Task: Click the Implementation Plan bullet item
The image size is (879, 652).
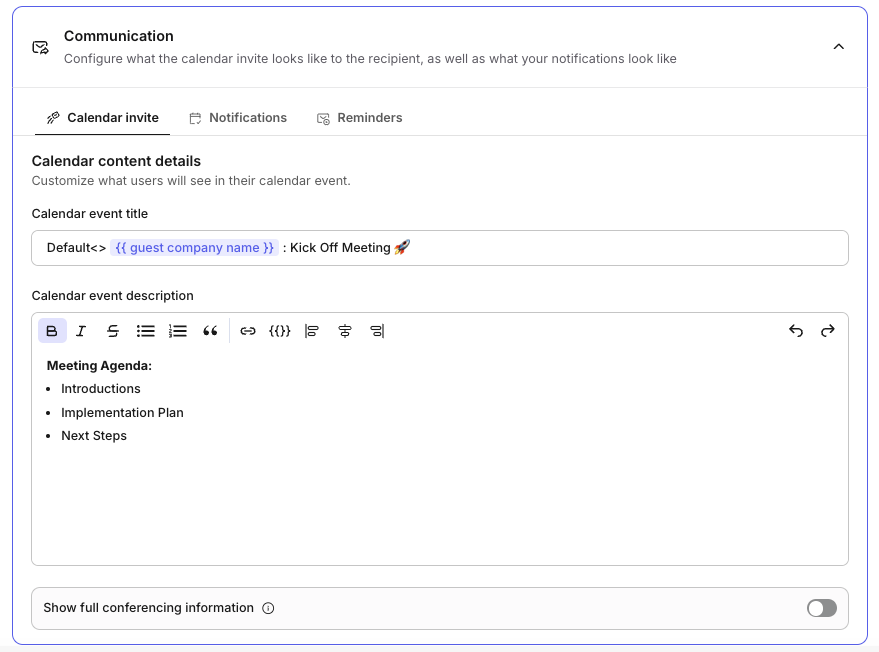Action: 122,413
